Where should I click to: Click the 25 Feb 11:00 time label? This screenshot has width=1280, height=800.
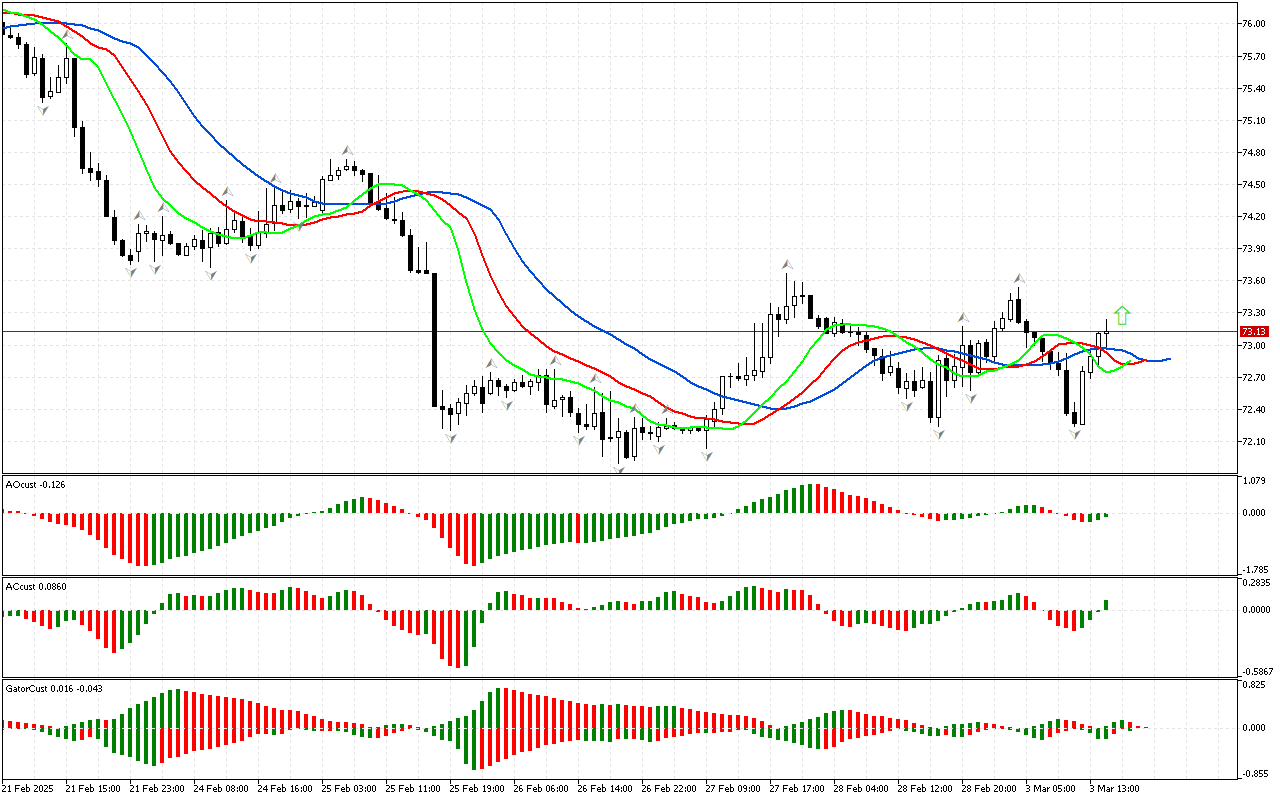(413, 789)
